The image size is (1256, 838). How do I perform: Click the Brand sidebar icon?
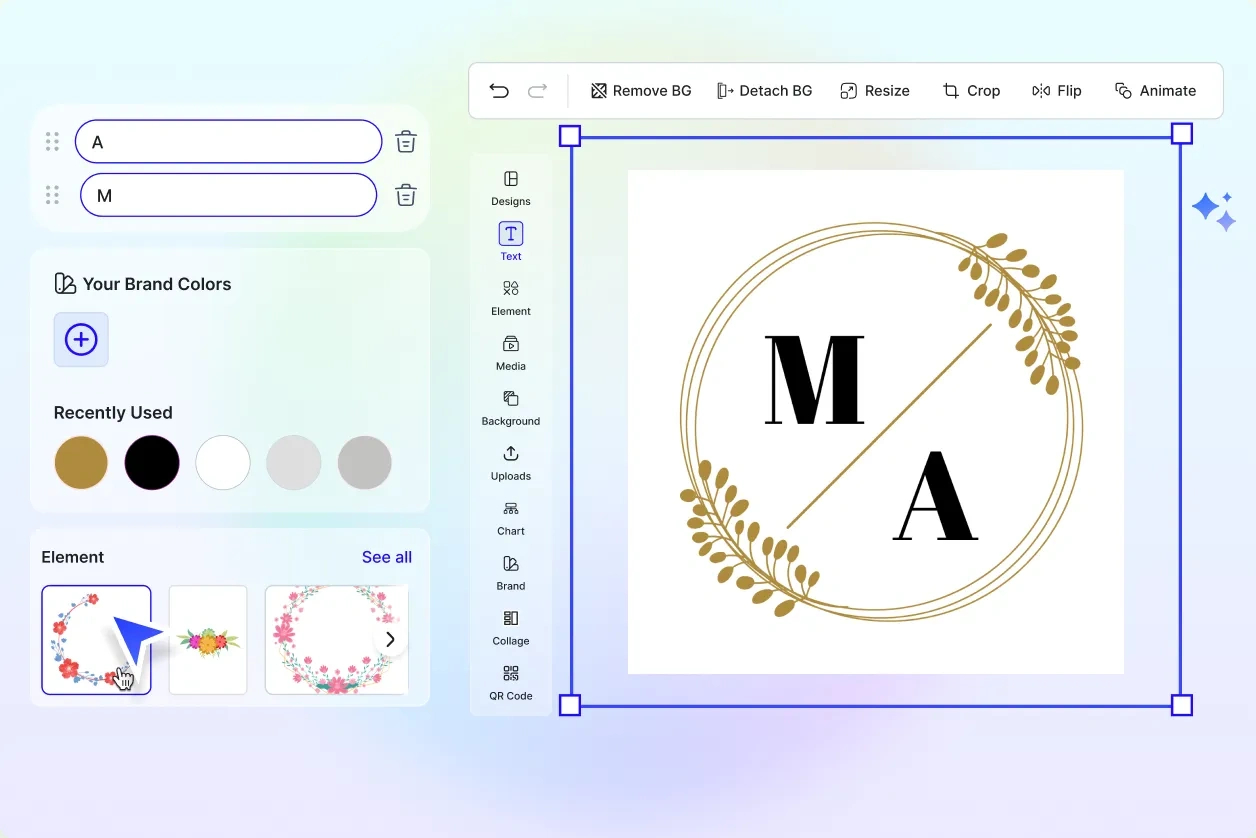click(x=510, y=572)
